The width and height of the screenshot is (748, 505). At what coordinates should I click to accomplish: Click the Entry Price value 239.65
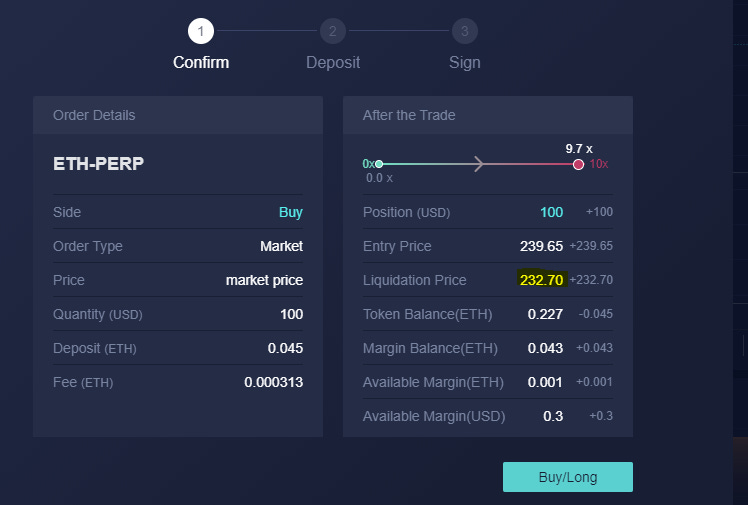pyautogui.click(x=541, y=246)
